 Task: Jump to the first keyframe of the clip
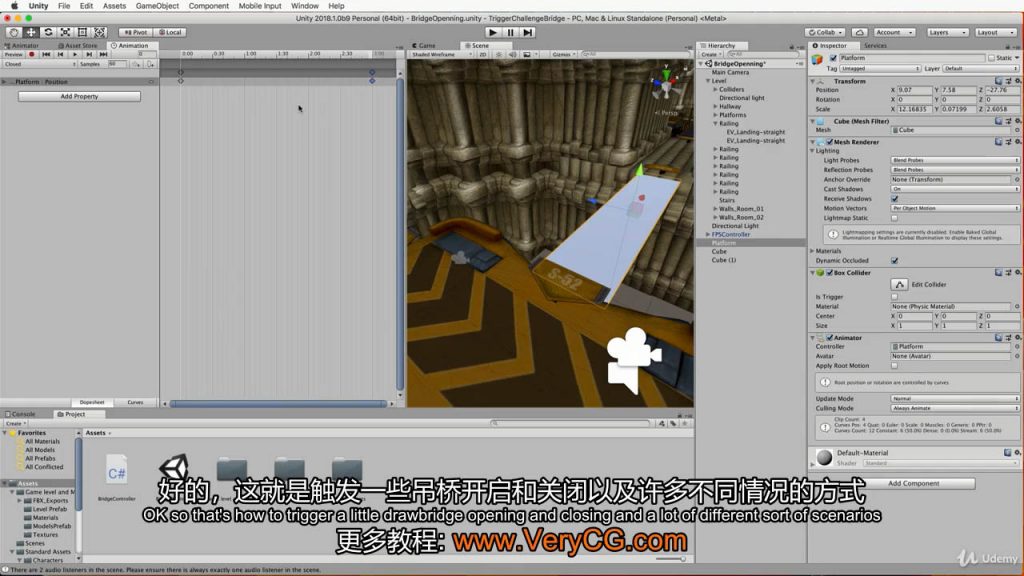(x=46, y=55)
